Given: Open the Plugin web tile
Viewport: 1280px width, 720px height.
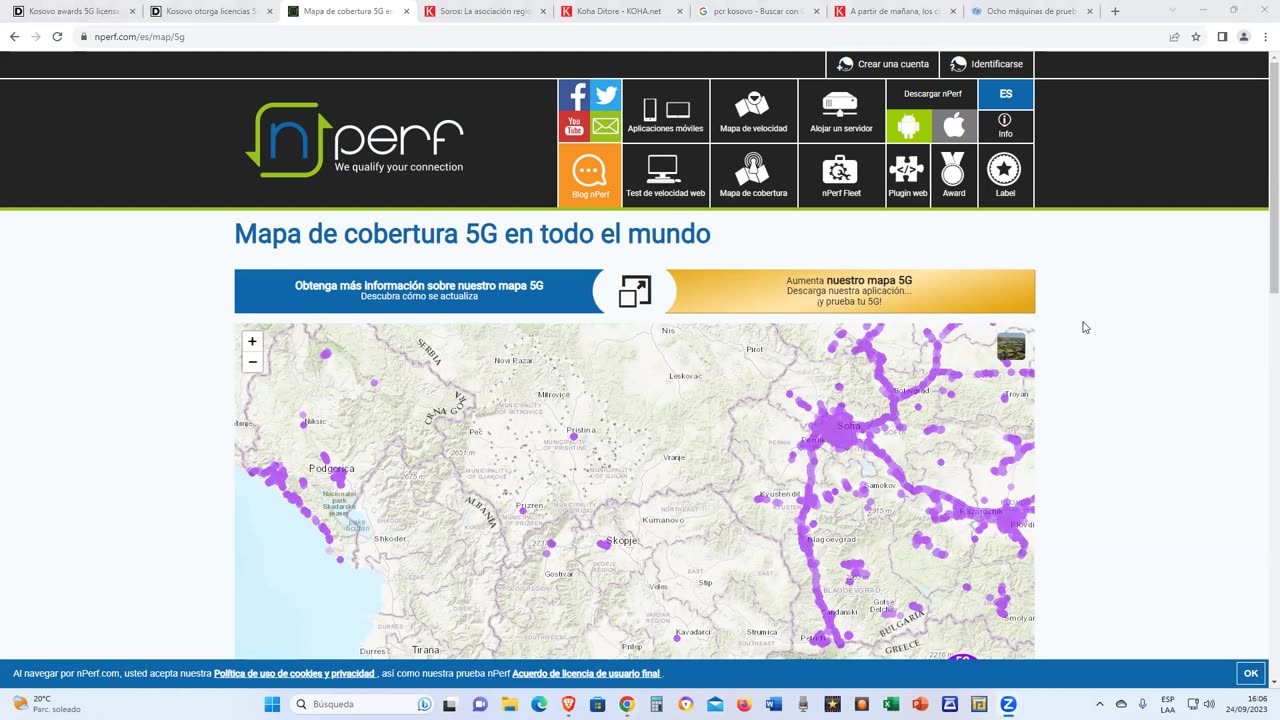Looking at the screenshot, I should point(908,176).
